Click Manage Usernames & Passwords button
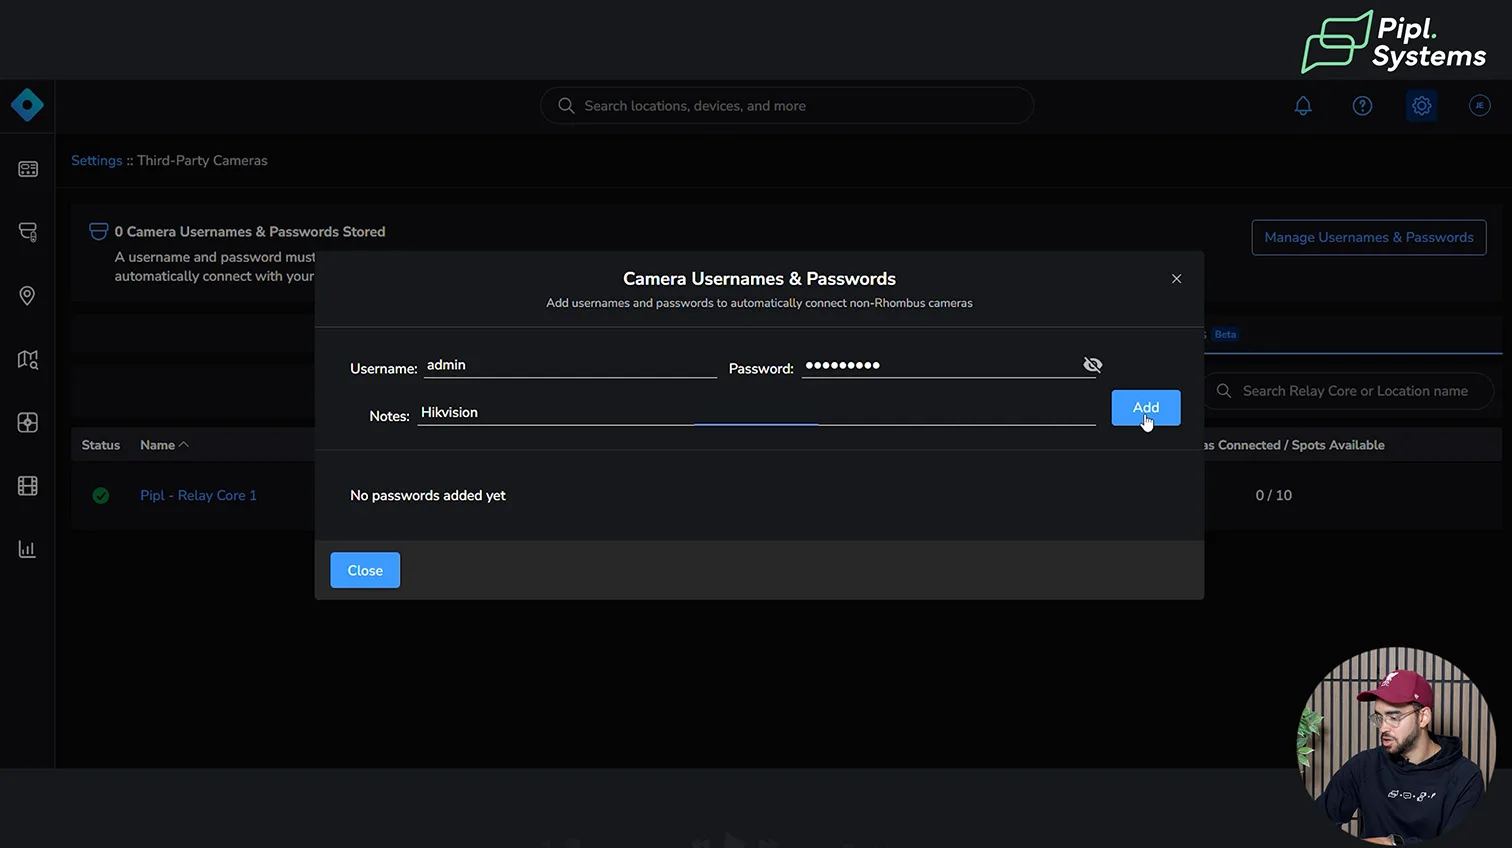 [1368, 237]
